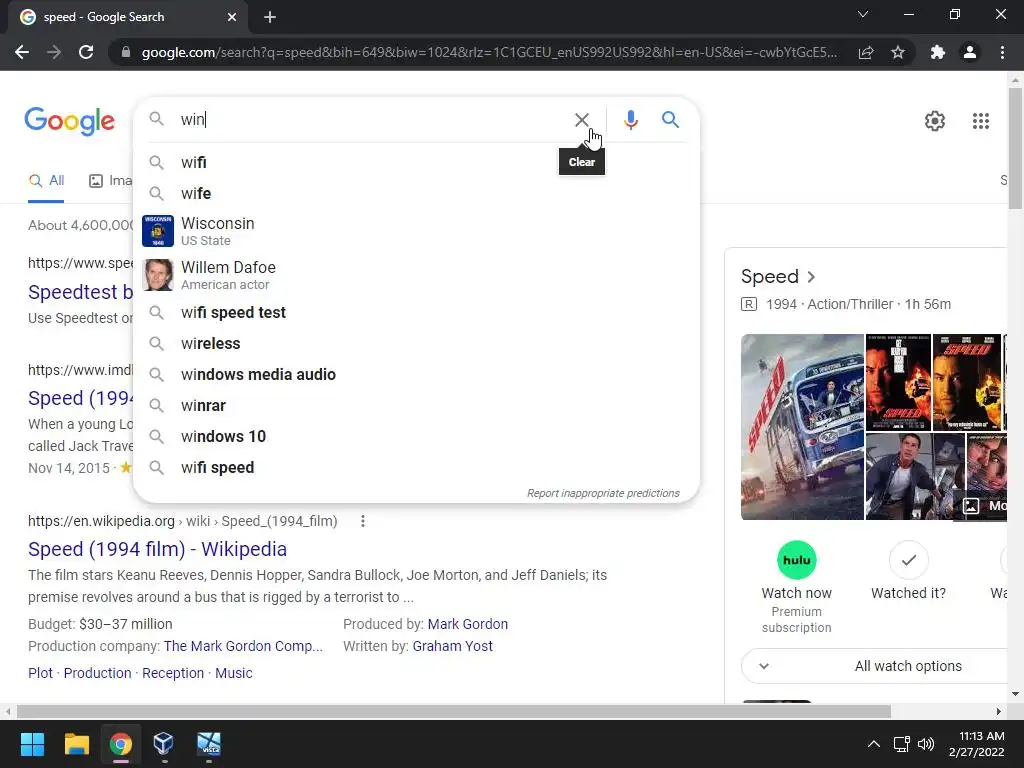
Task: Open a new browser tab
Action: [x=270, y=17]
